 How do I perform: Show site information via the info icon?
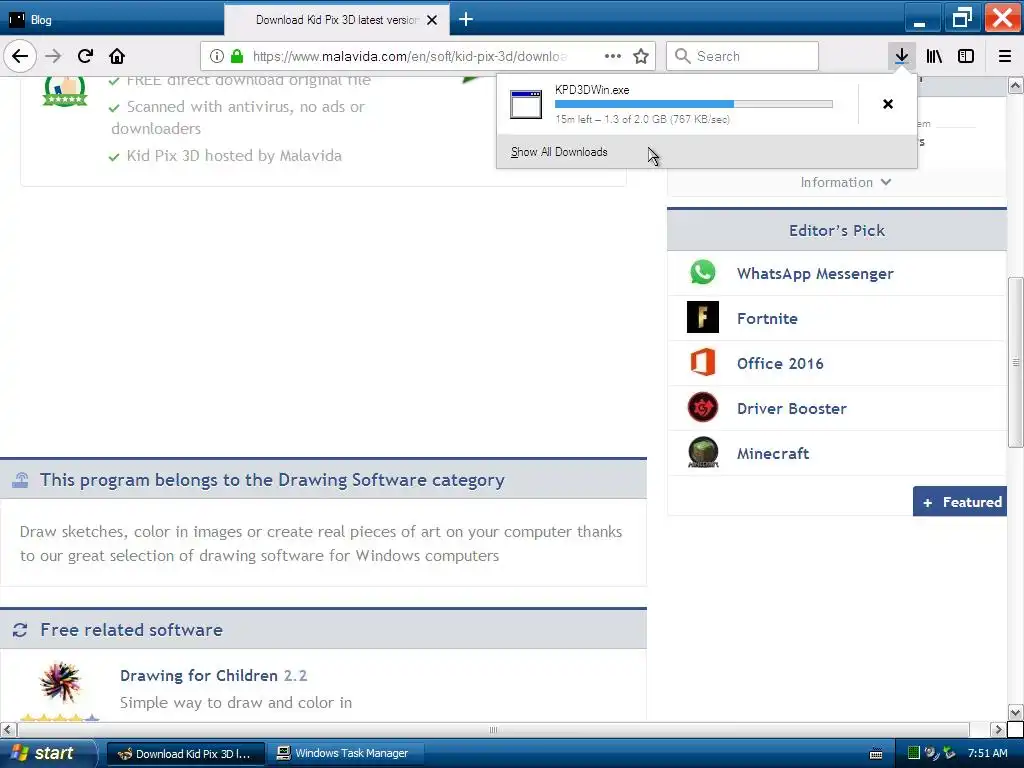pos(217,56)
